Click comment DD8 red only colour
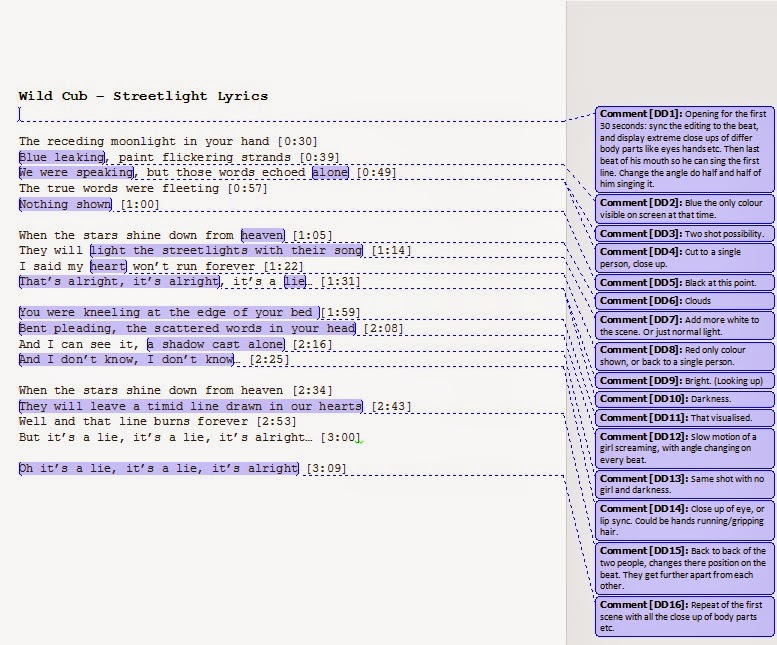Screen dimensions: 777x645 pyautogui.click(x=684, y=356)
